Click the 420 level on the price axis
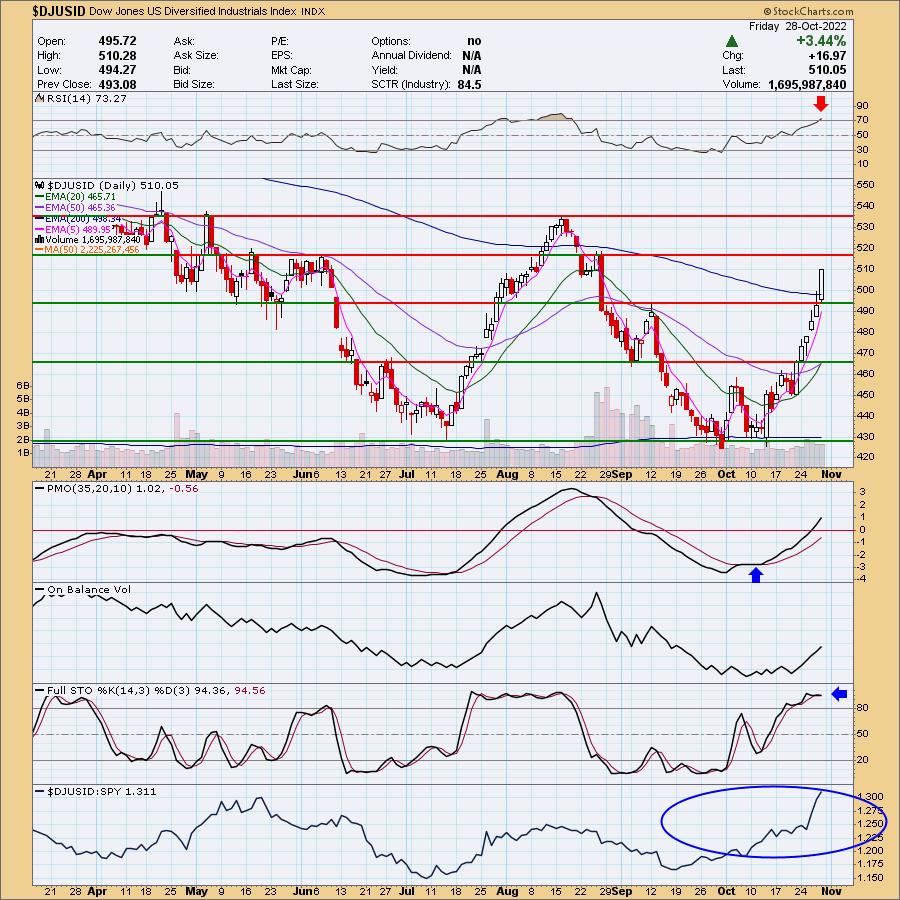The image size is (900, 900). pyautogui.click(x=866, y=457)
